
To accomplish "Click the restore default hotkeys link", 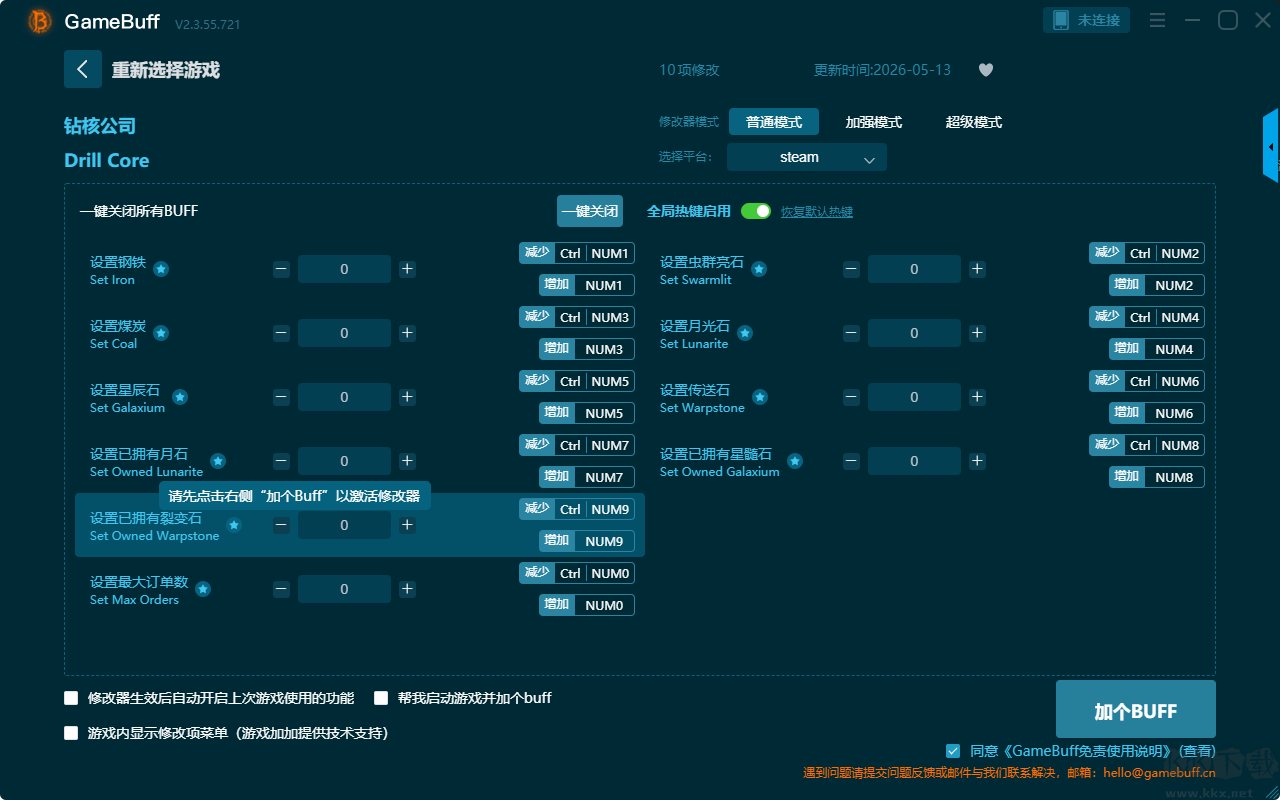I will (x=817, y=212).
